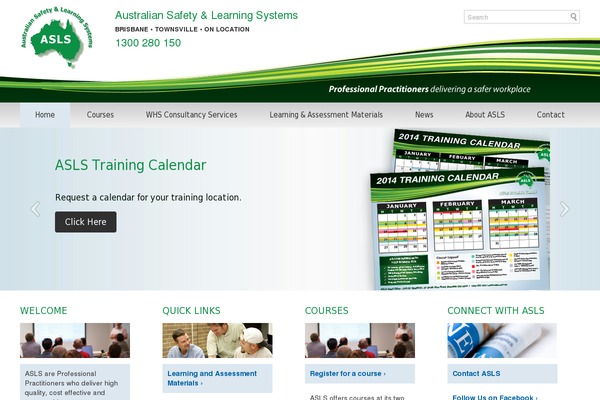Image resolution: width=600 pixels, height=400 pixels.
Task: Click the Courses section classroom photo
Action: (x=360, y=340)
